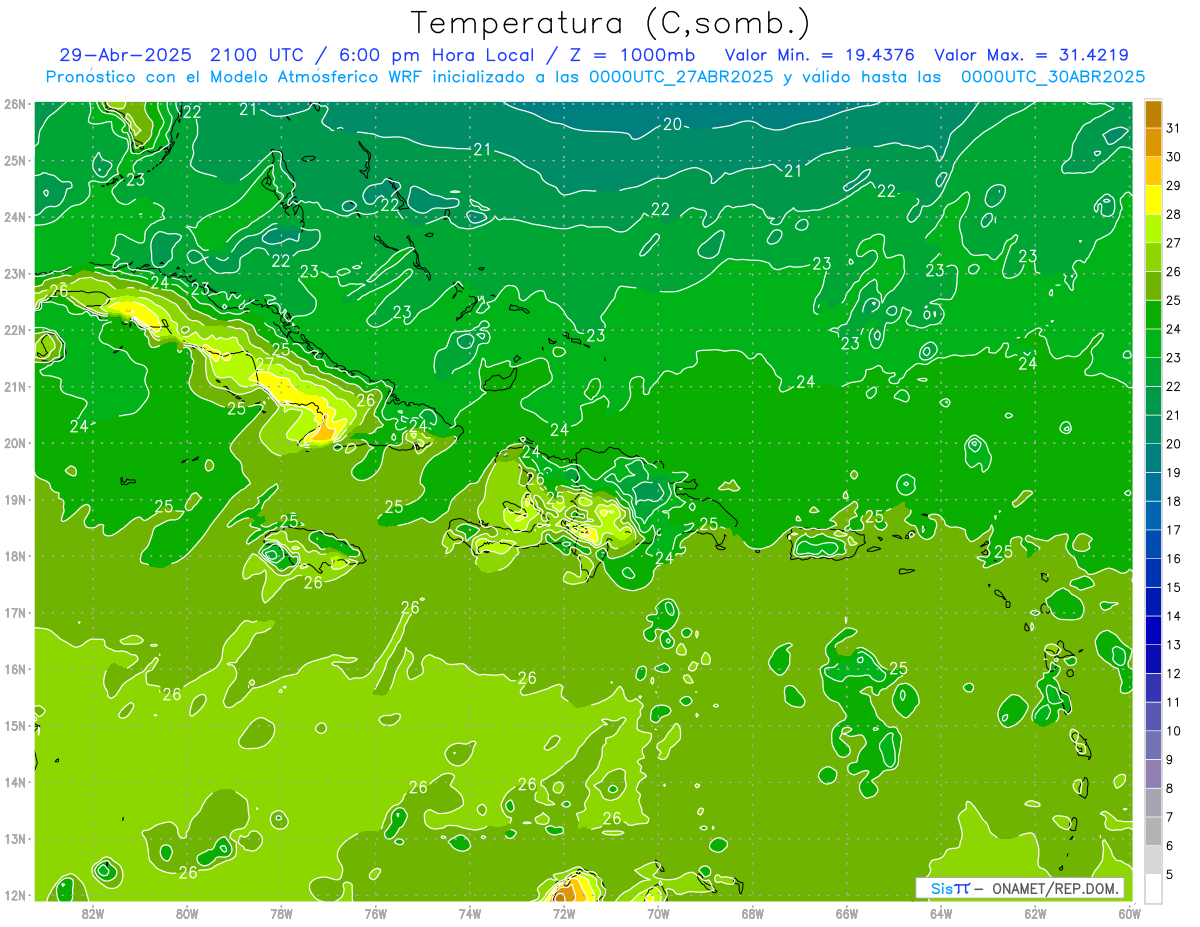Click the 78W longitude axis label
Screen dimensions: 1200x927
coord(281,912)
